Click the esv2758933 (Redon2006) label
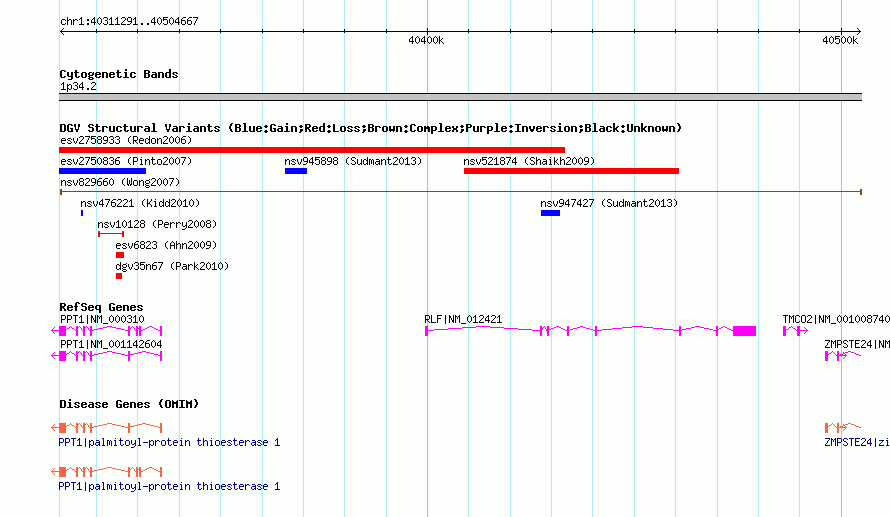 coord(126,140)
